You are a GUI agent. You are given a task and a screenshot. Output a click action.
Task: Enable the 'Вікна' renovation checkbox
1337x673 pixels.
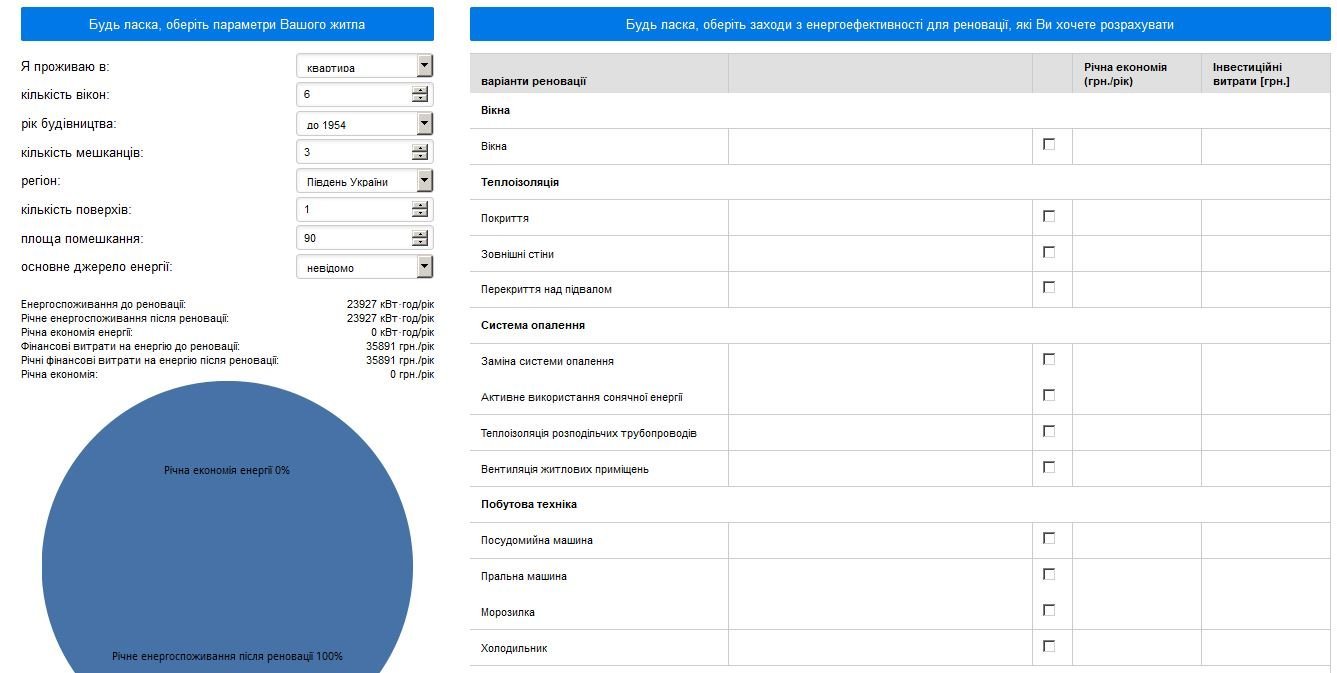pyautogui.click(x=1049, y=144)
